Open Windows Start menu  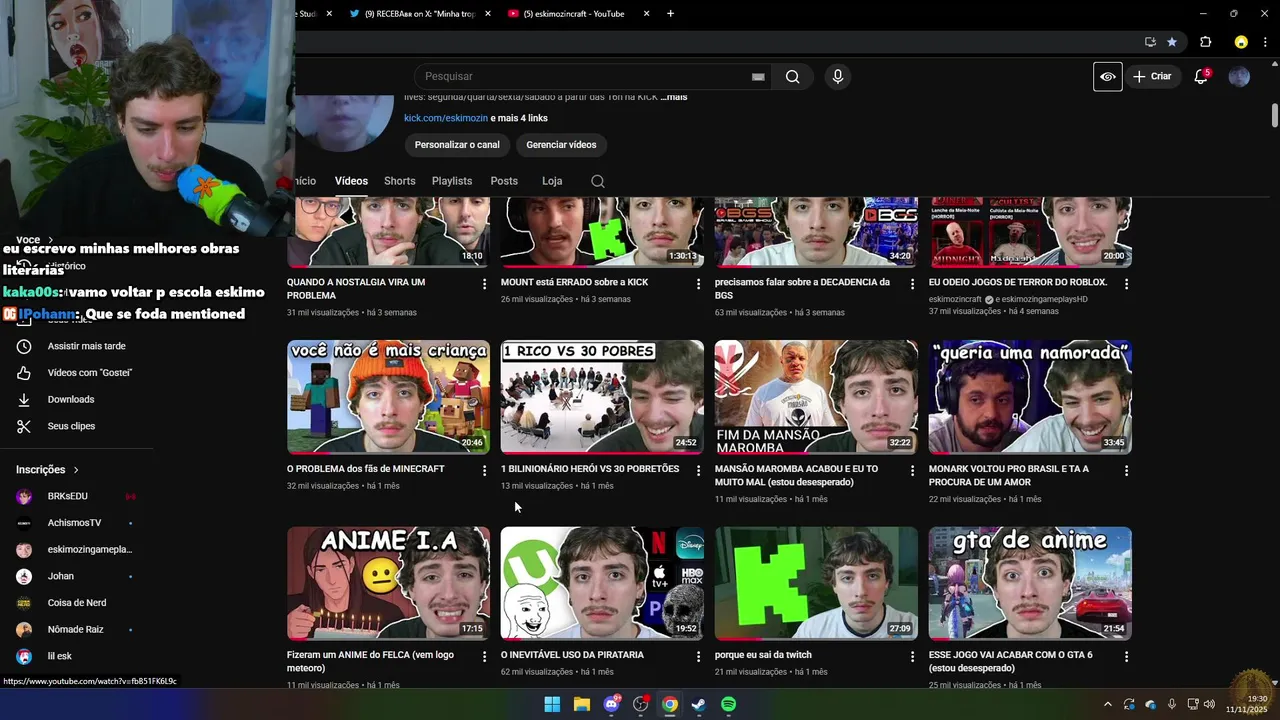[x=552, y=705]
